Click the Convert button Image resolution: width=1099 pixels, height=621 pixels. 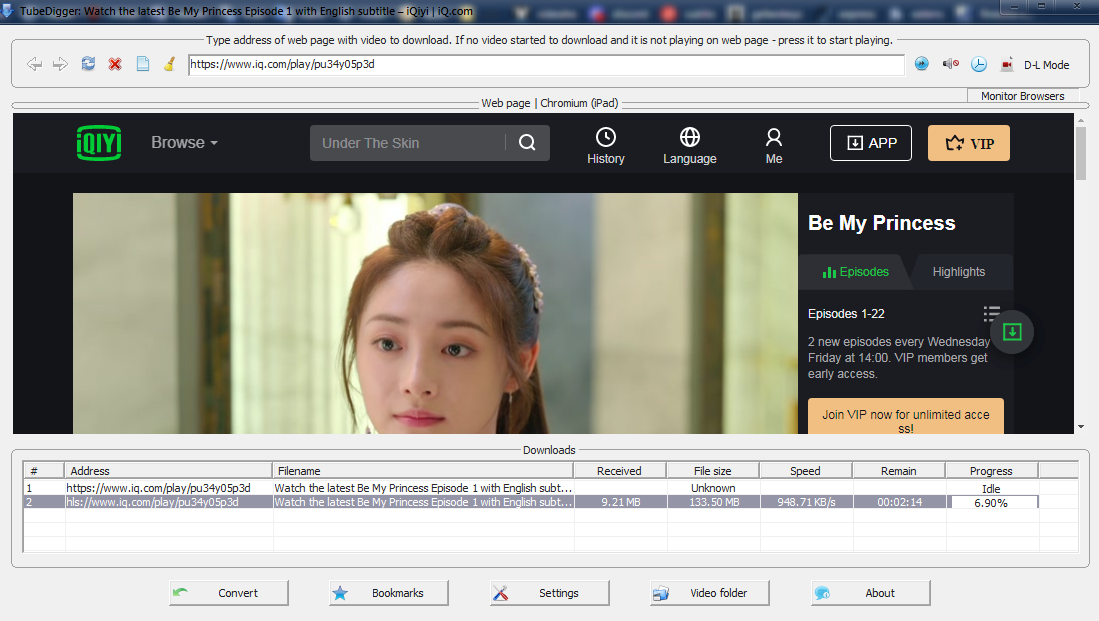click(228, 593)
